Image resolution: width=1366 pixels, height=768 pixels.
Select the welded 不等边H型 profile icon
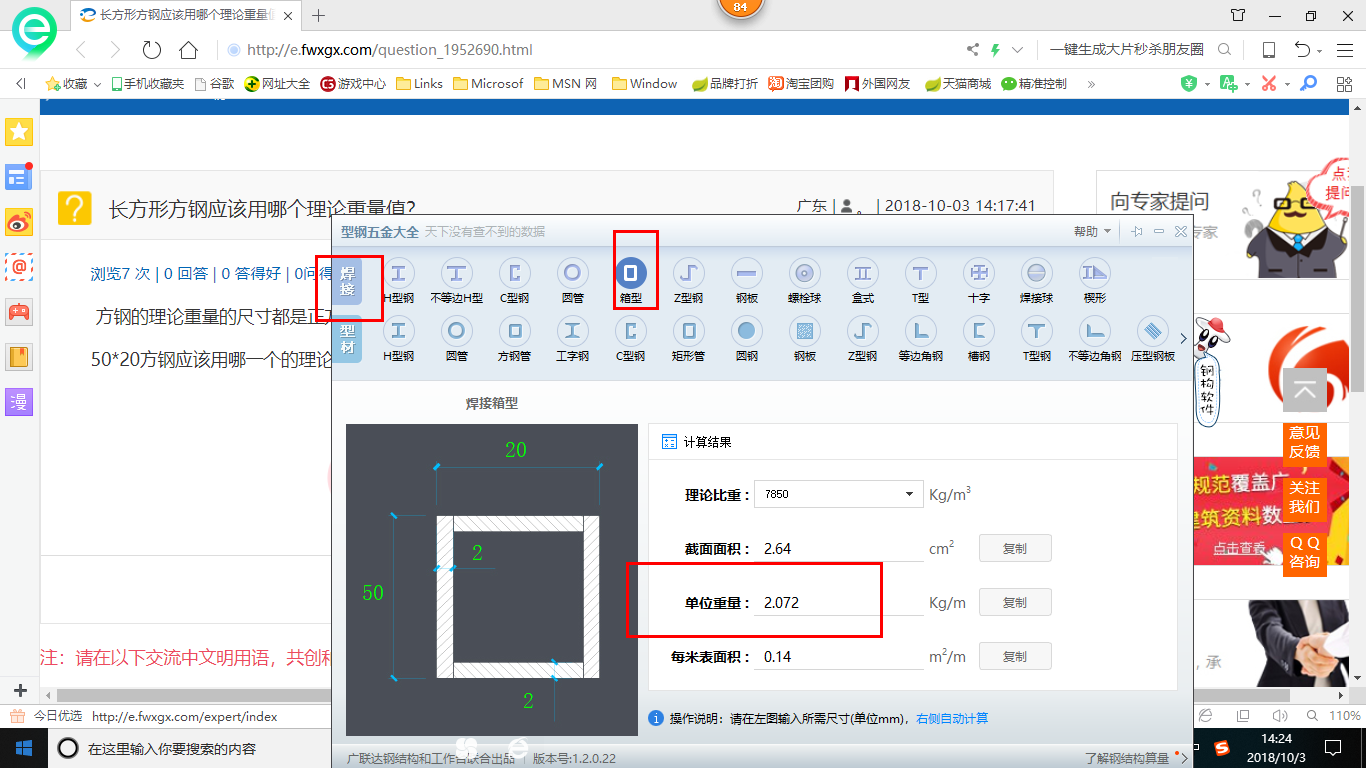click(x=456, y=272)
